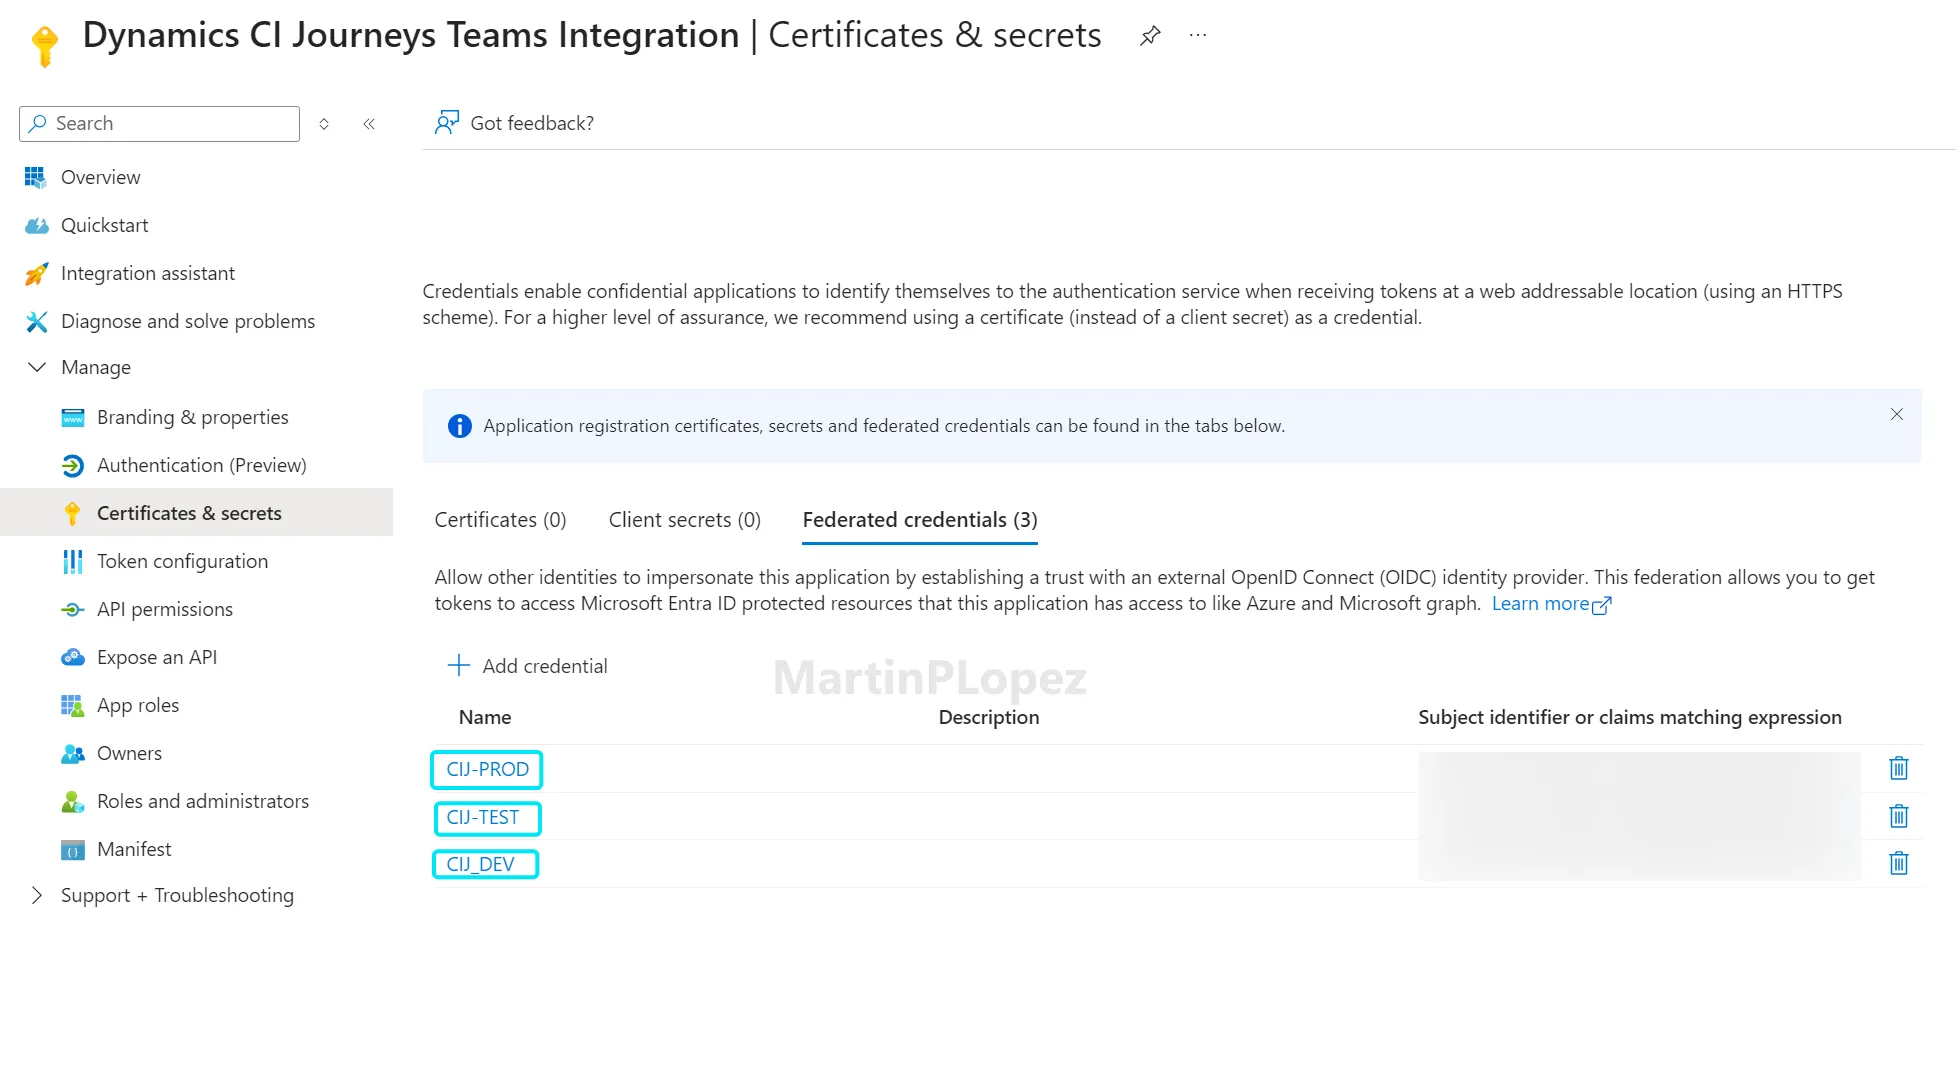Click the API permissions icon
Screen dimensions: 1956x1085
(x=73, y=610)
